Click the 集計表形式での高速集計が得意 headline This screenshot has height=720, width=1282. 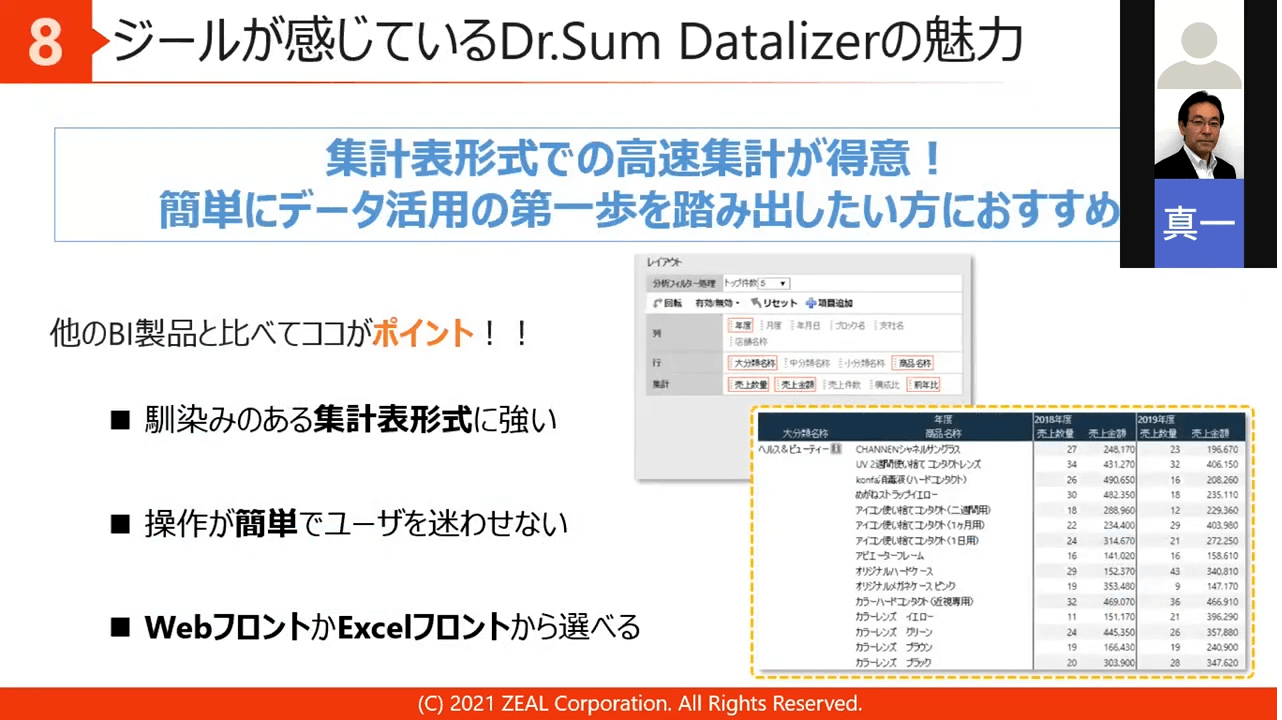point(633,159)
